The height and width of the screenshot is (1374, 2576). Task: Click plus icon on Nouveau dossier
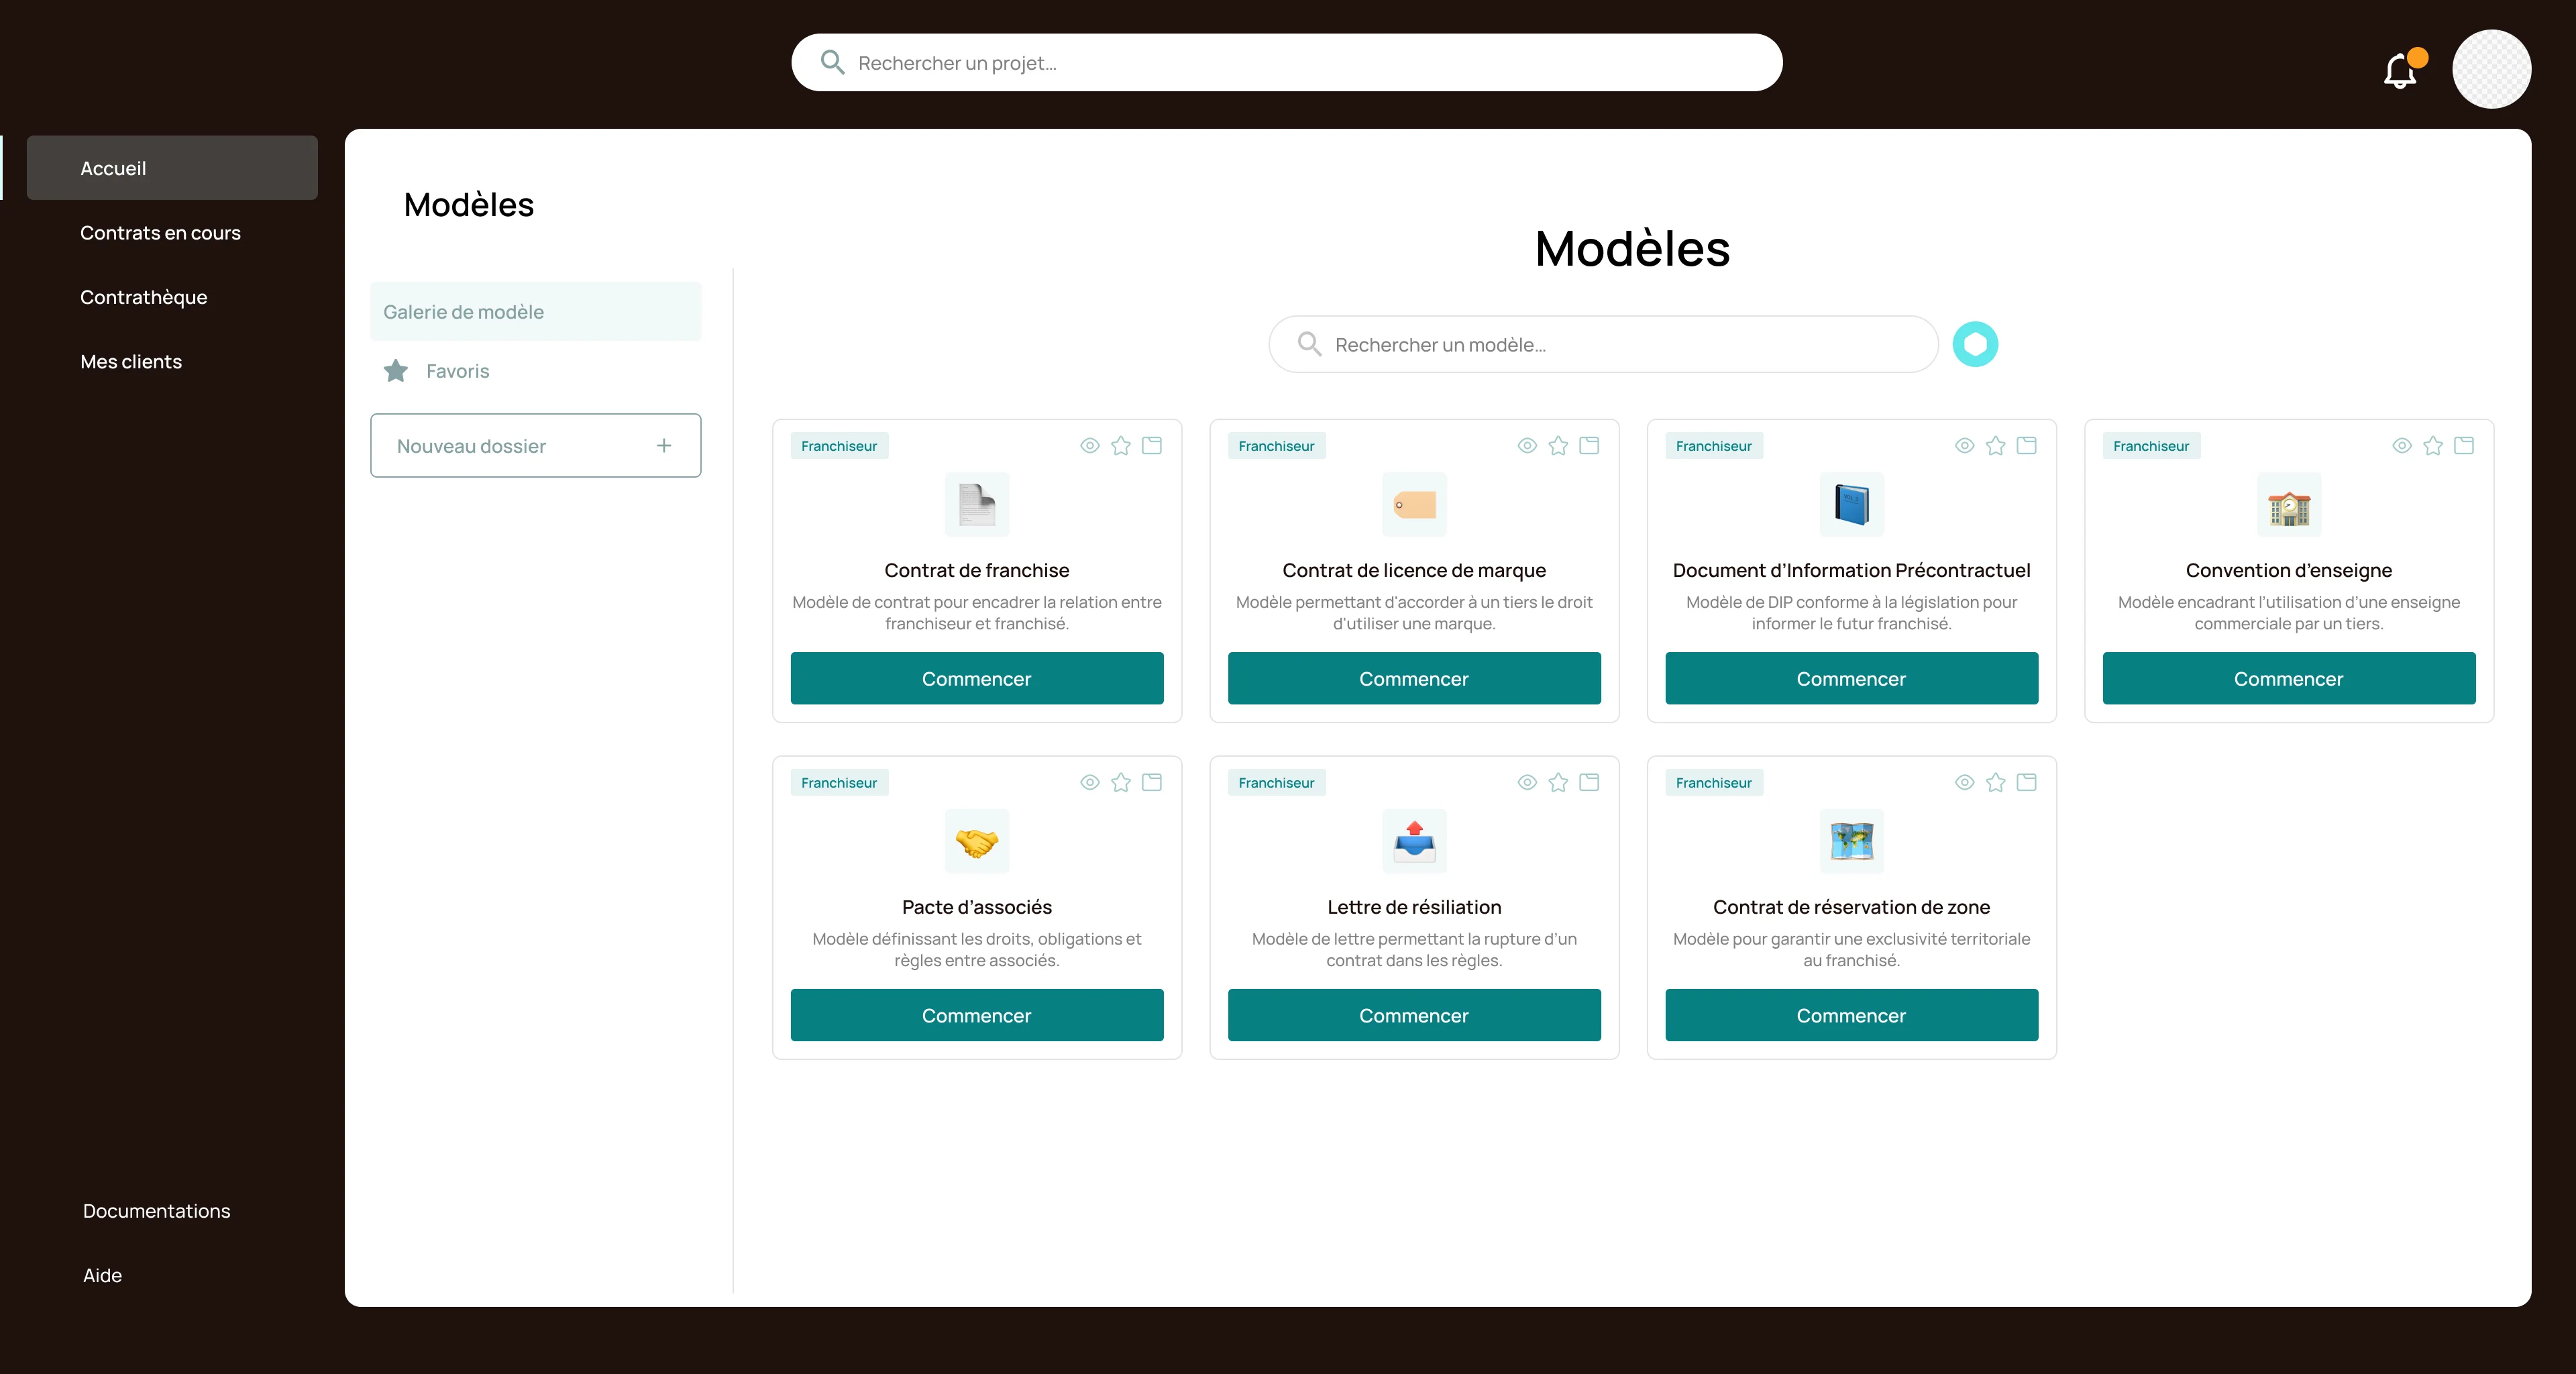point(664,446)
